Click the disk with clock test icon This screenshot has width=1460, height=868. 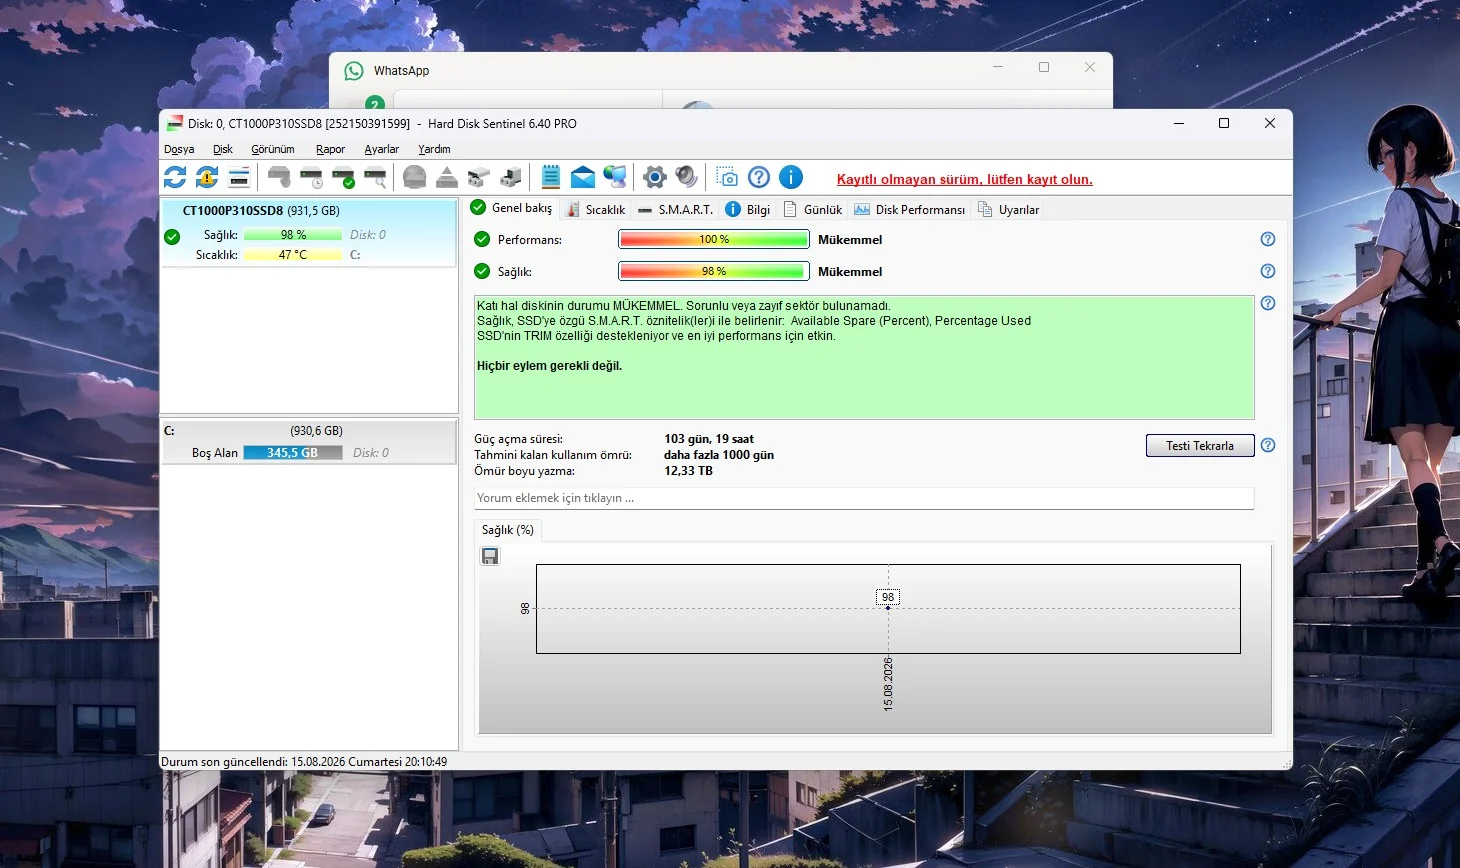coord(311,177)
